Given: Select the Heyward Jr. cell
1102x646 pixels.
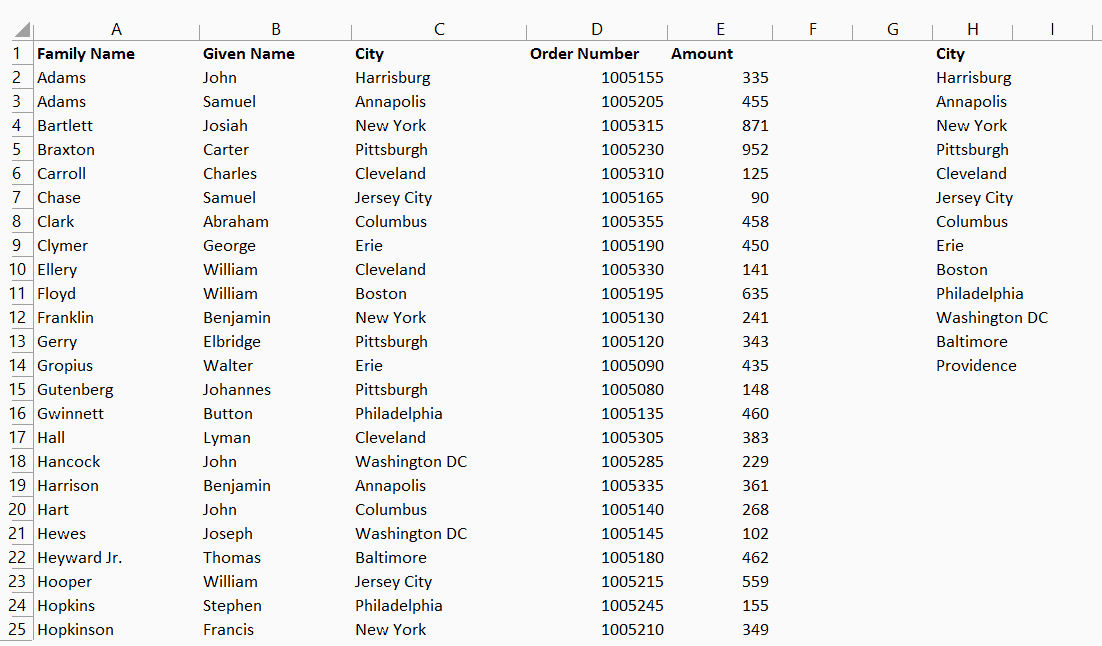Looking at the screenshot, I should click(79, 557).
